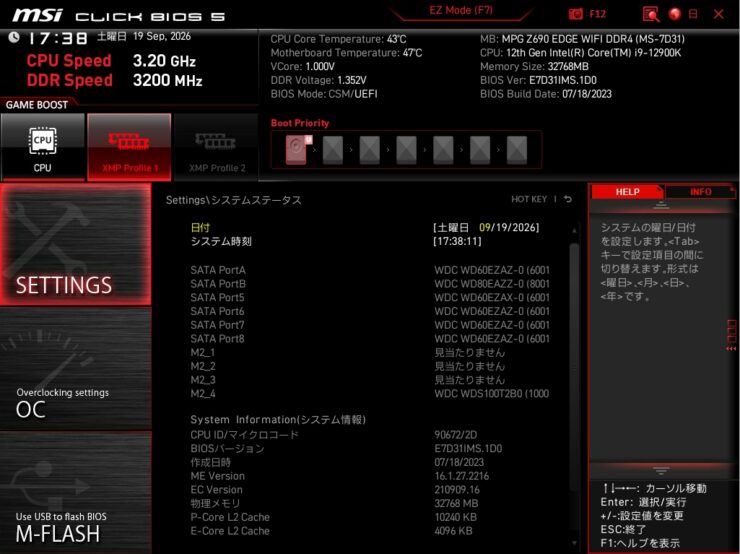740x554 pixels.
Task: Click the MSI Click BIOS 5 logo
Action: point(118,16)
